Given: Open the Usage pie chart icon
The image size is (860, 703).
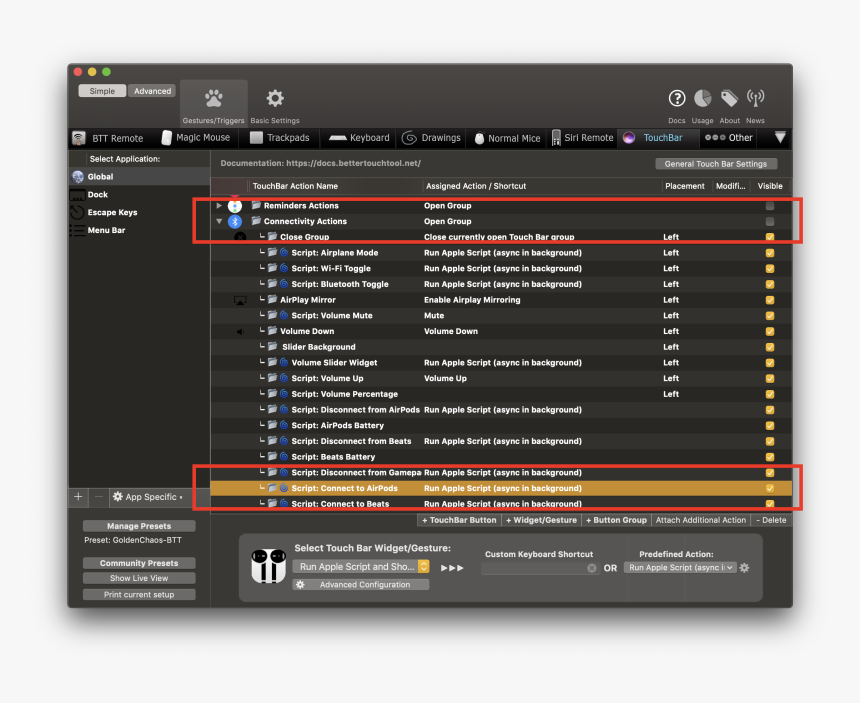Looking at the screenshot, I should tap(703, 99).
